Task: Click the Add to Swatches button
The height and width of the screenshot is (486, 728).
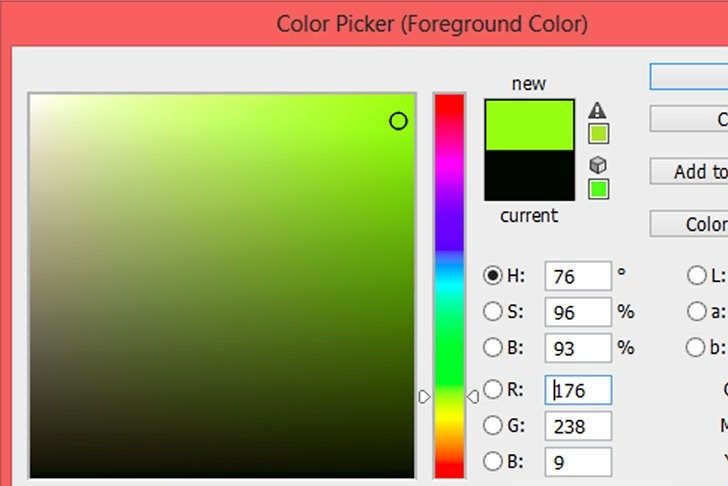Action: (688, 172)
